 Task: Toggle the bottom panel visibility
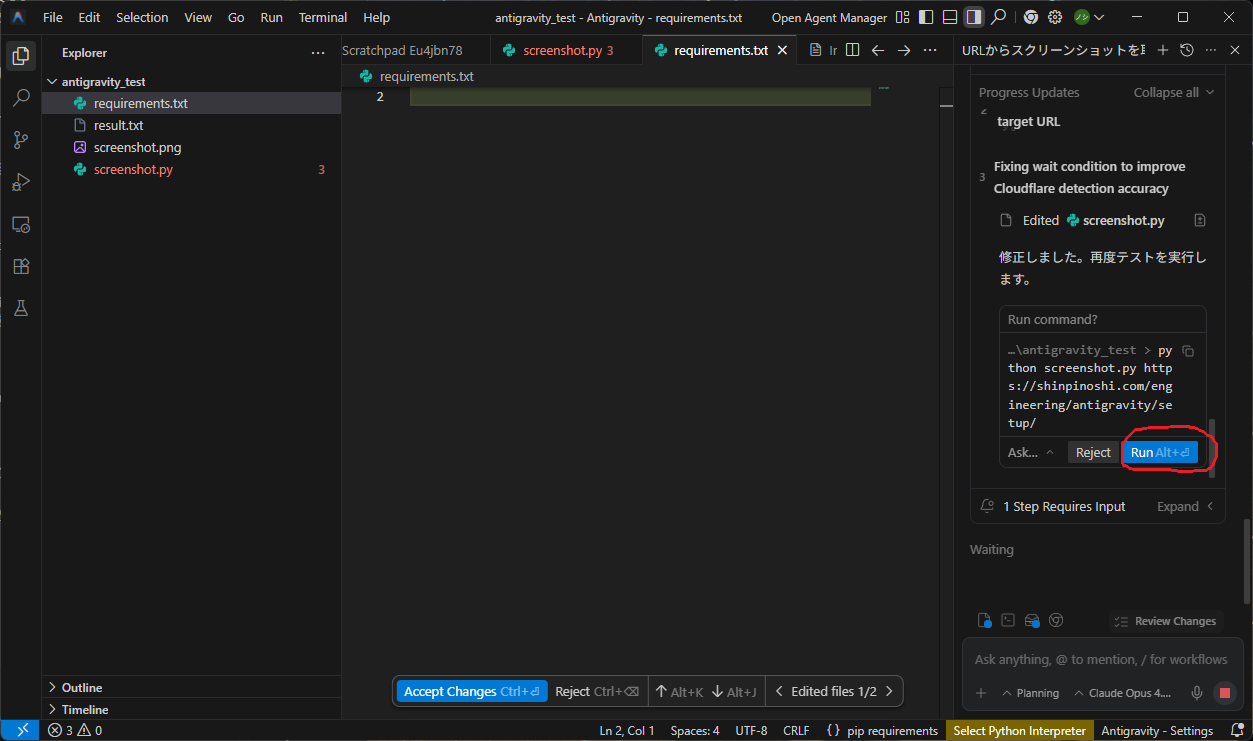click(950, 17)
